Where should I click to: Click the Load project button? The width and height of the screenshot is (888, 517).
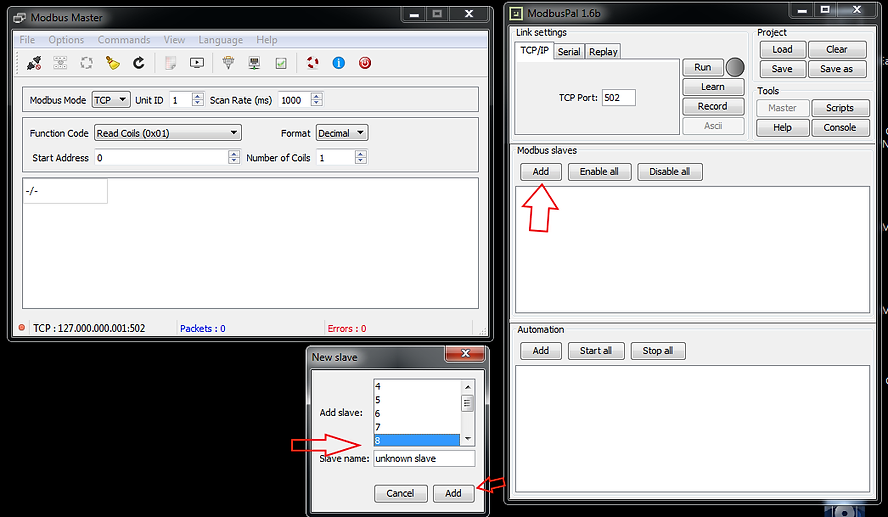(782, 49)
